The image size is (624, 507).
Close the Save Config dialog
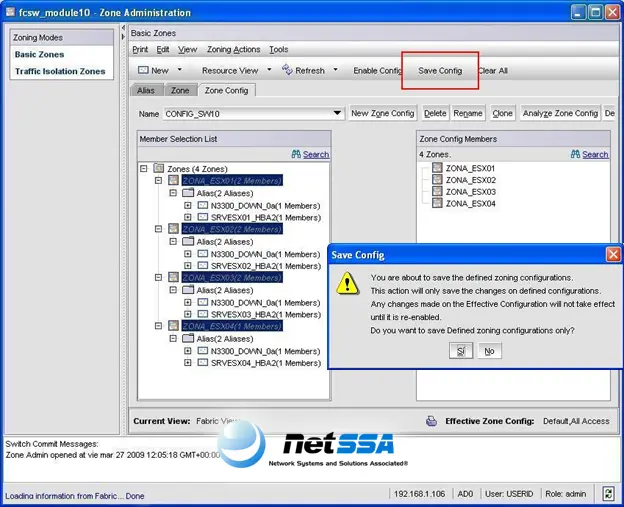tap(613, 254)
